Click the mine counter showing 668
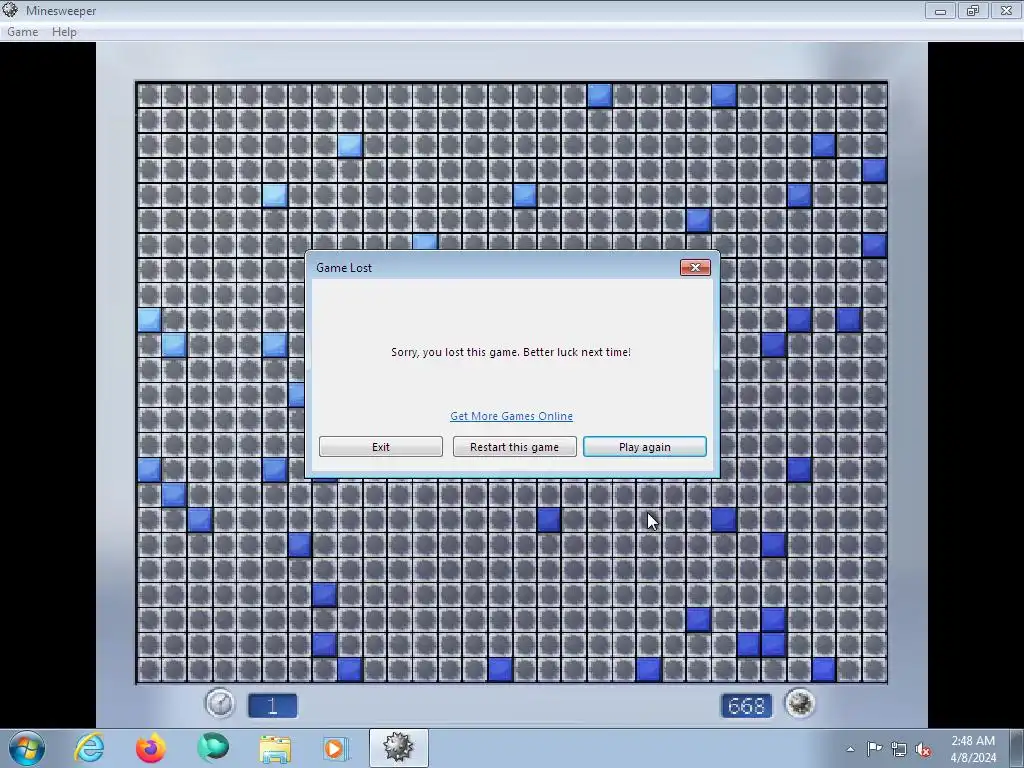Image resolution: width=1024 pixels, height=768 pixels. click(746, 705)
